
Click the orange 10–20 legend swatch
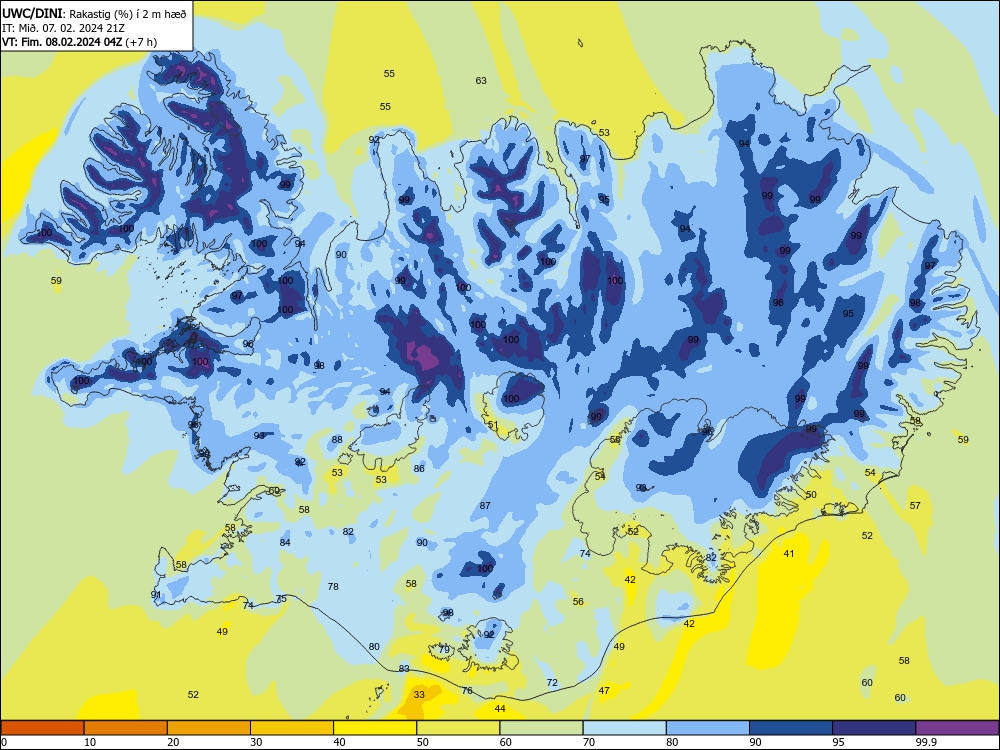pos(126,728)
